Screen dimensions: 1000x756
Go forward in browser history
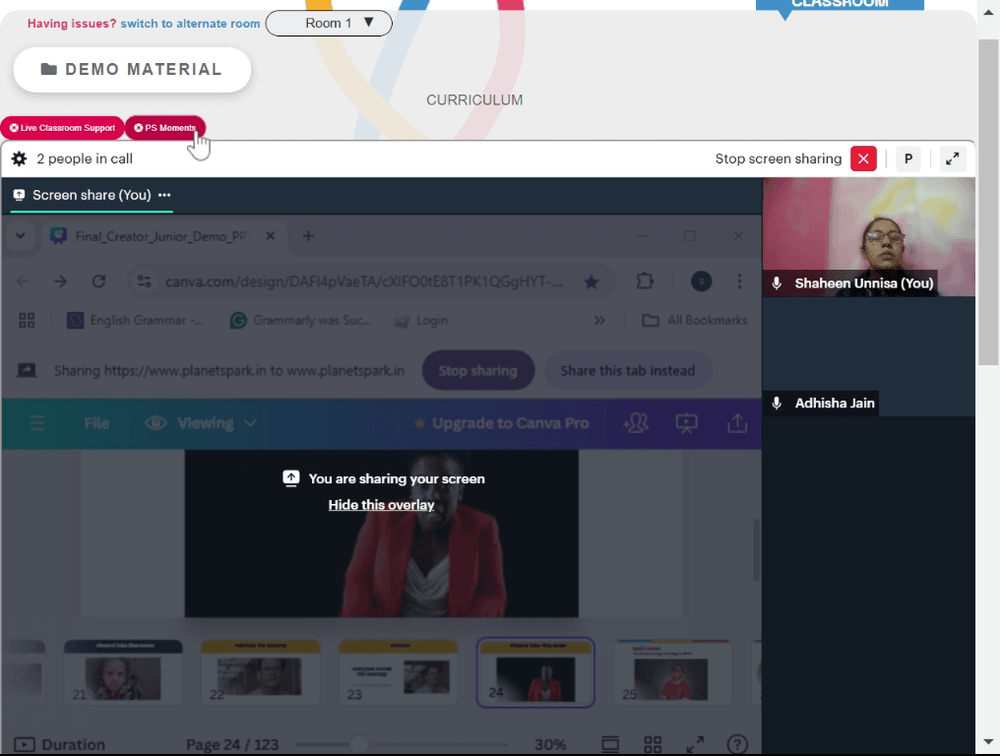tap(61, 281)
